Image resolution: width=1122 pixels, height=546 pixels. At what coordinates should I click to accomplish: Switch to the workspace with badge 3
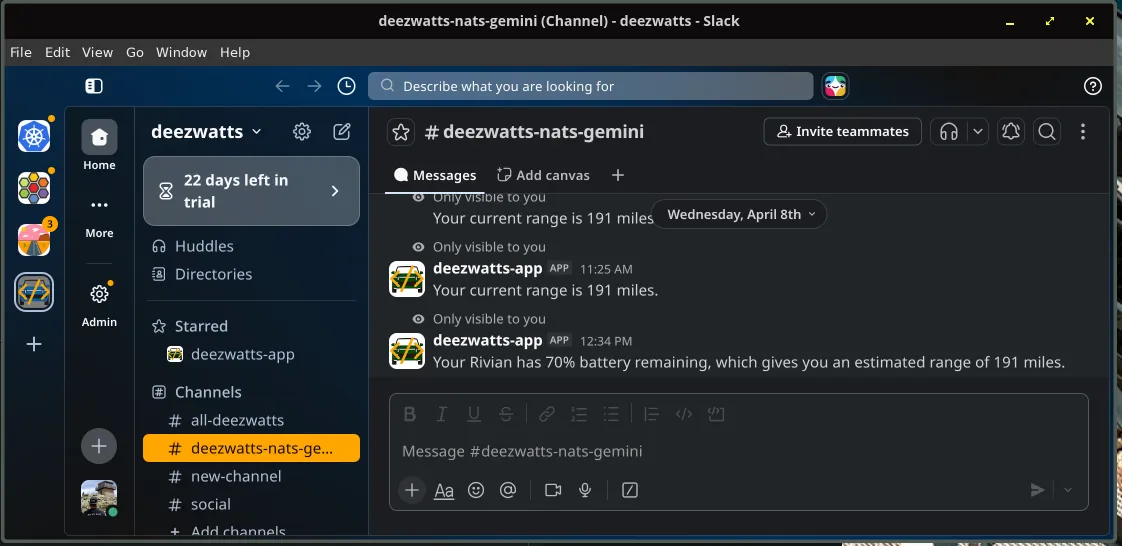tap(34, 240)
